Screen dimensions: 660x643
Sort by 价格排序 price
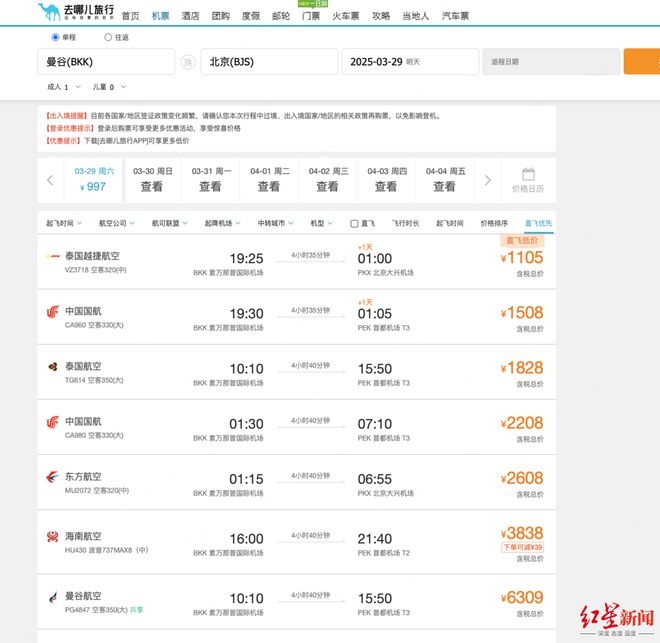pyautogui.click(x=494, y=223)
